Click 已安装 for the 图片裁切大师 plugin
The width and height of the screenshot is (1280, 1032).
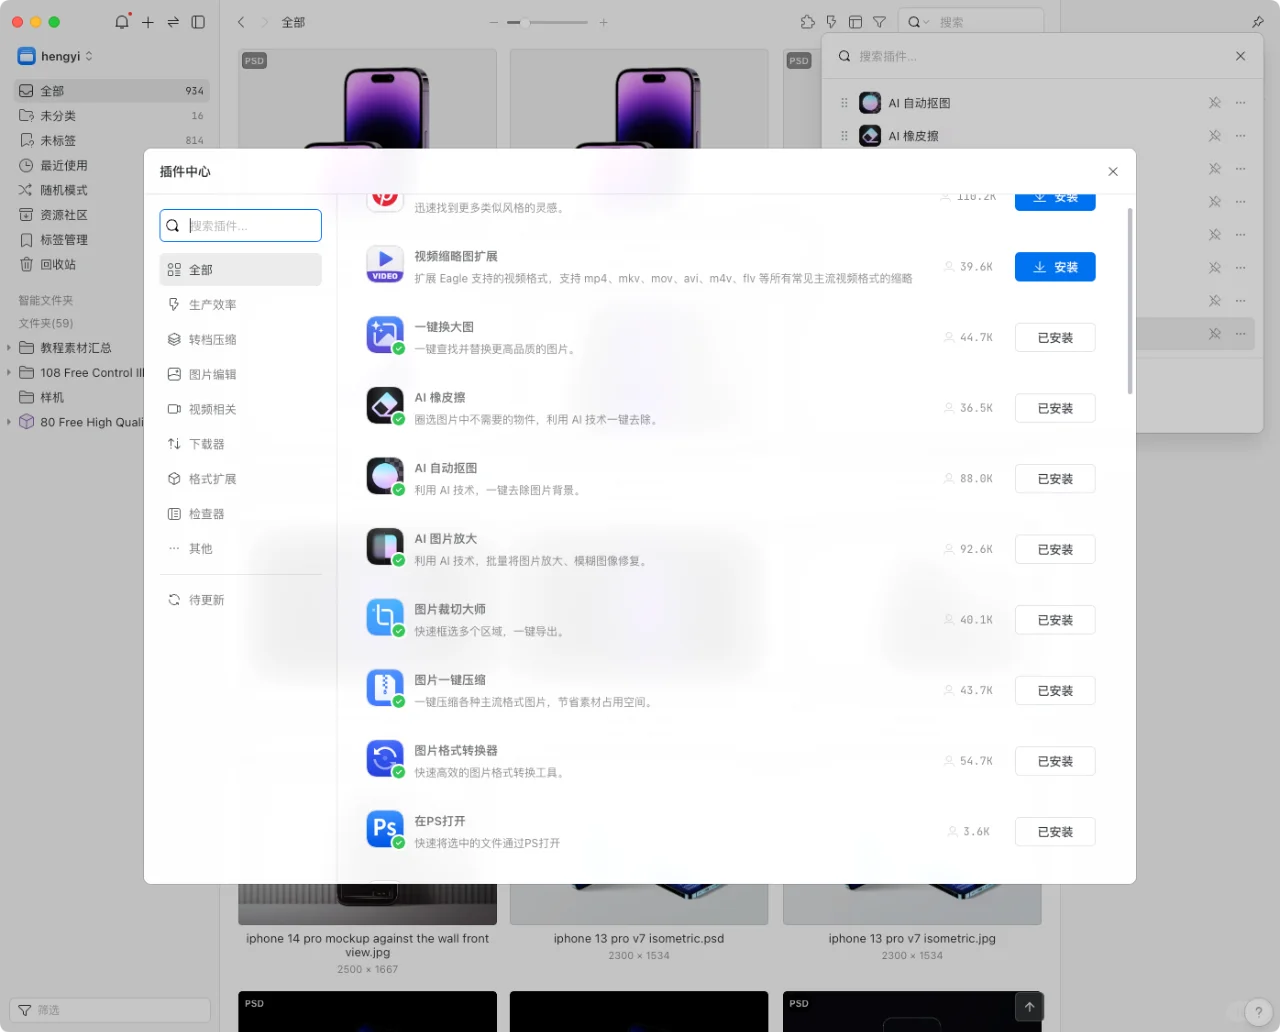pos(1055,620)
